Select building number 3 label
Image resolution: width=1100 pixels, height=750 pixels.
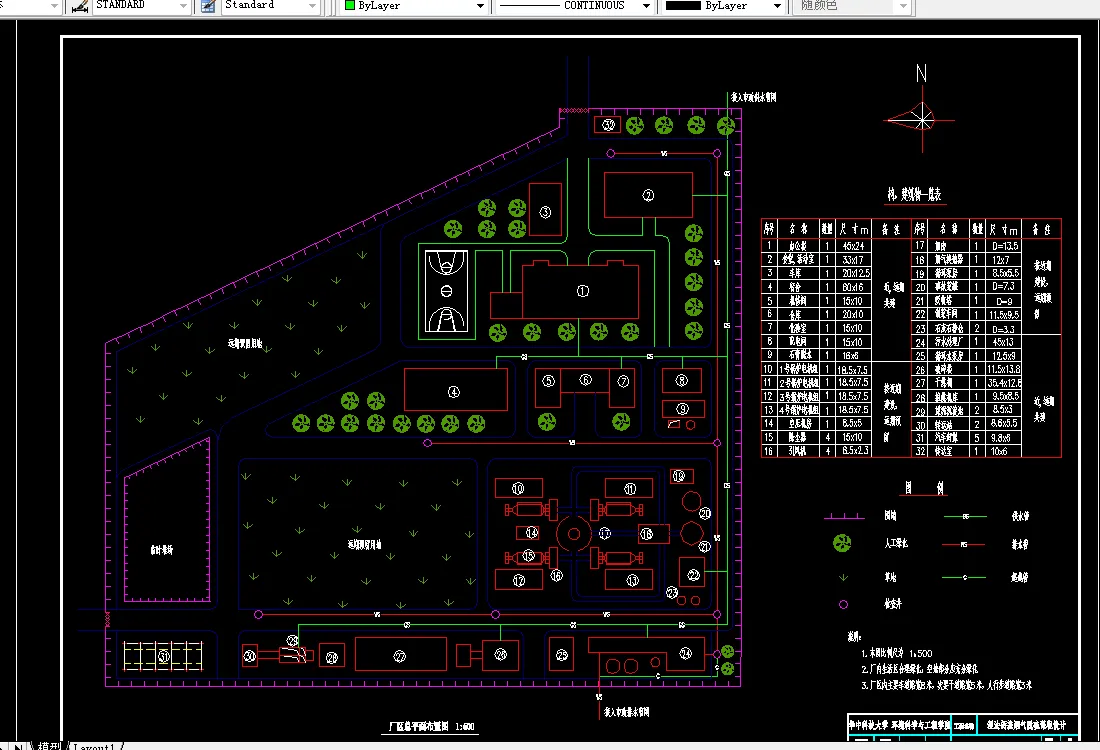(x=545, y=212)
